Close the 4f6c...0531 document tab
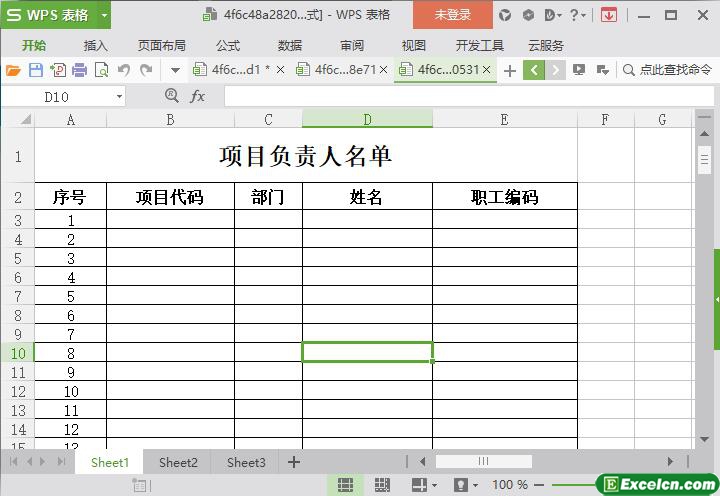 coord(487,70)
